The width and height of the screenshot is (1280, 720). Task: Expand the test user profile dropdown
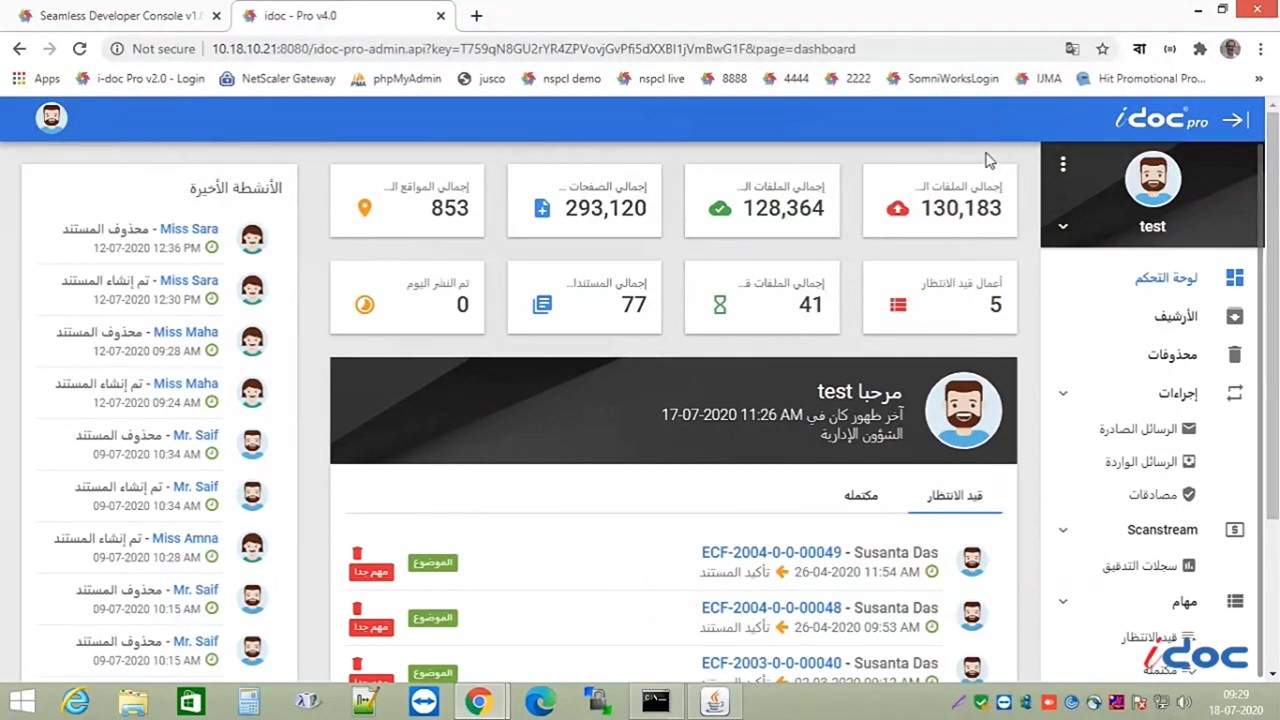pos(1063,227)
